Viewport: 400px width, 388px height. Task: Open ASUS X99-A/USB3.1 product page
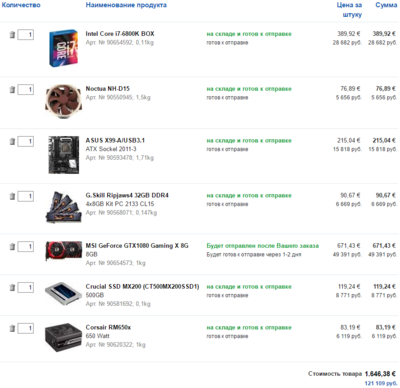115,140
